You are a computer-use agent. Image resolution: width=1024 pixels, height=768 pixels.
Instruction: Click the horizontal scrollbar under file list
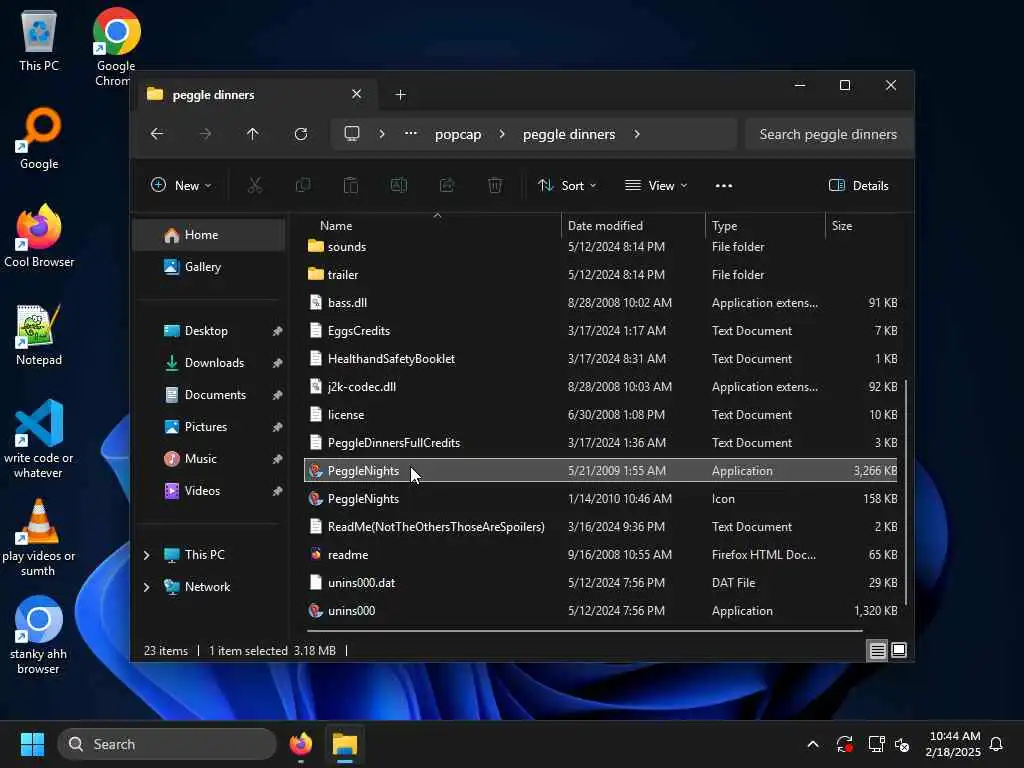pyautogui.click(x=584, y=631)
